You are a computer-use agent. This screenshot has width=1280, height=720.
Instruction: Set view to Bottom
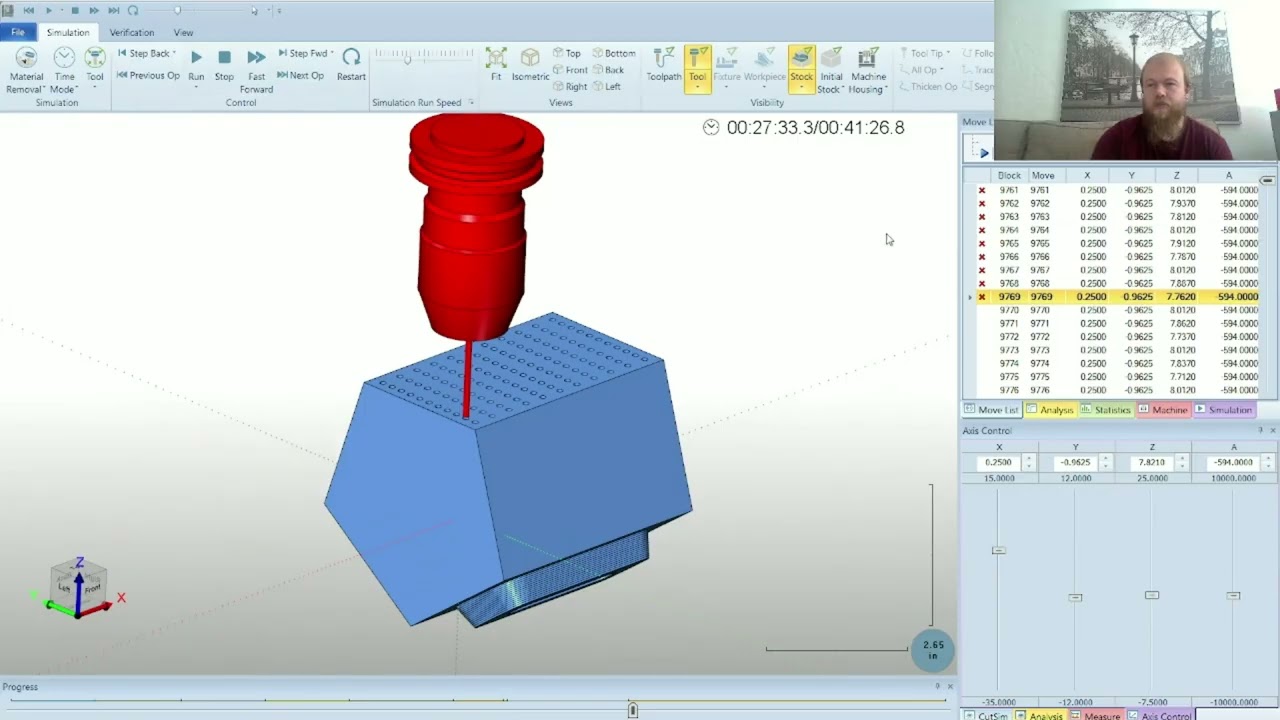point(614,53)
